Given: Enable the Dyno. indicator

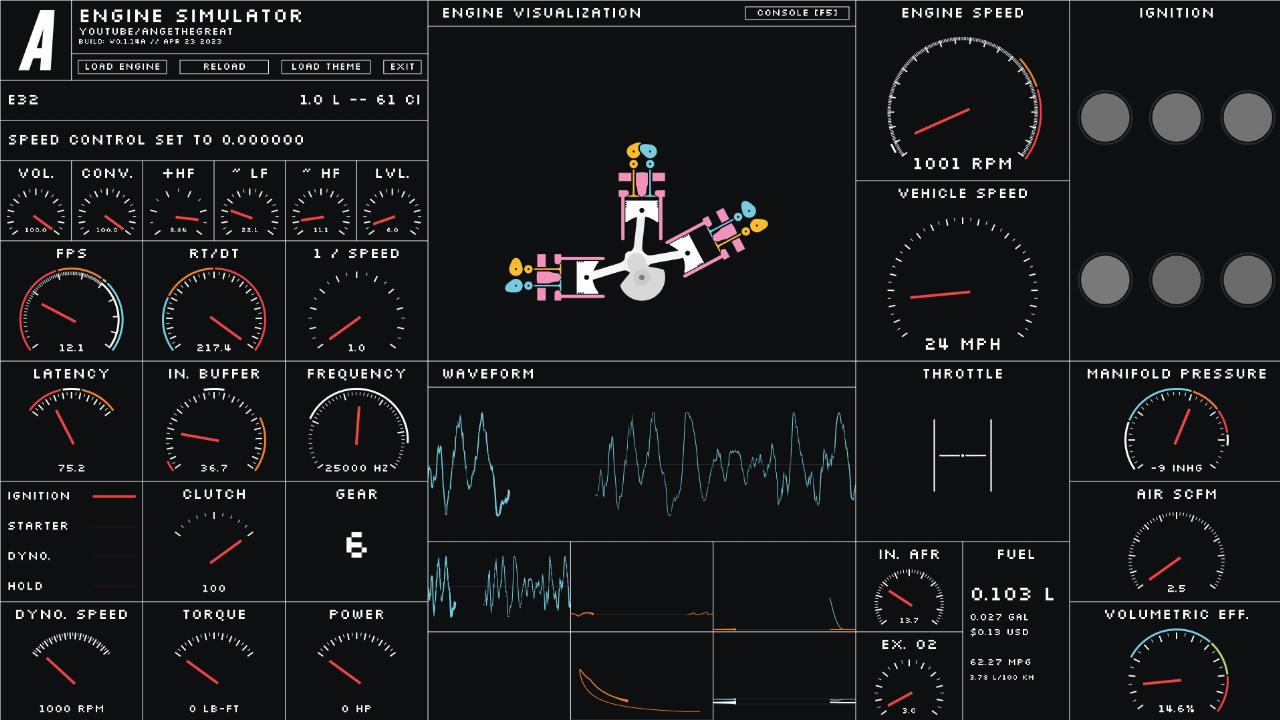Looking at the screenshot, I should pos(114,556).
